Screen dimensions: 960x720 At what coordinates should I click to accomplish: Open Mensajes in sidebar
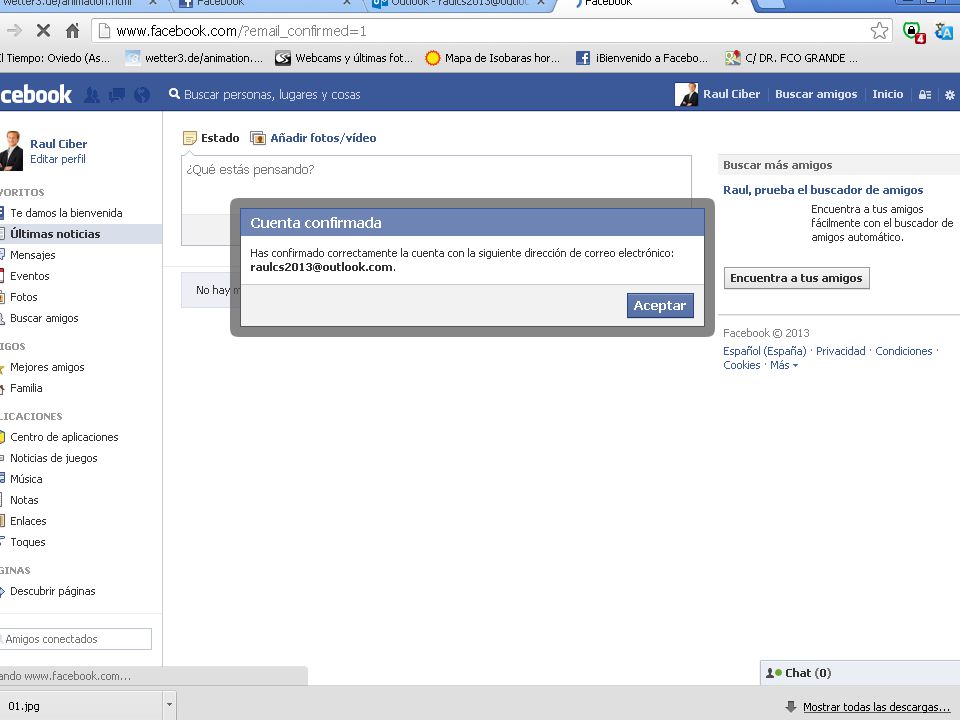[x=32, y=255]
